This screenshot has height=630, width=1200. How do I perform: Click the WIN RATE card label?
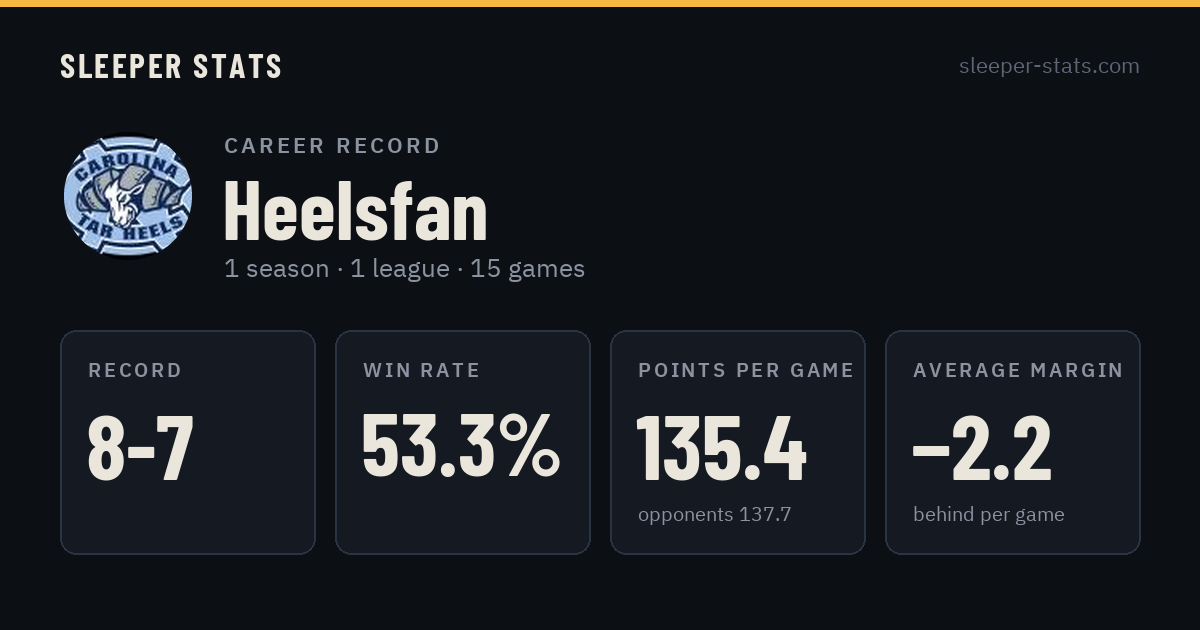(x=422, y=370)
